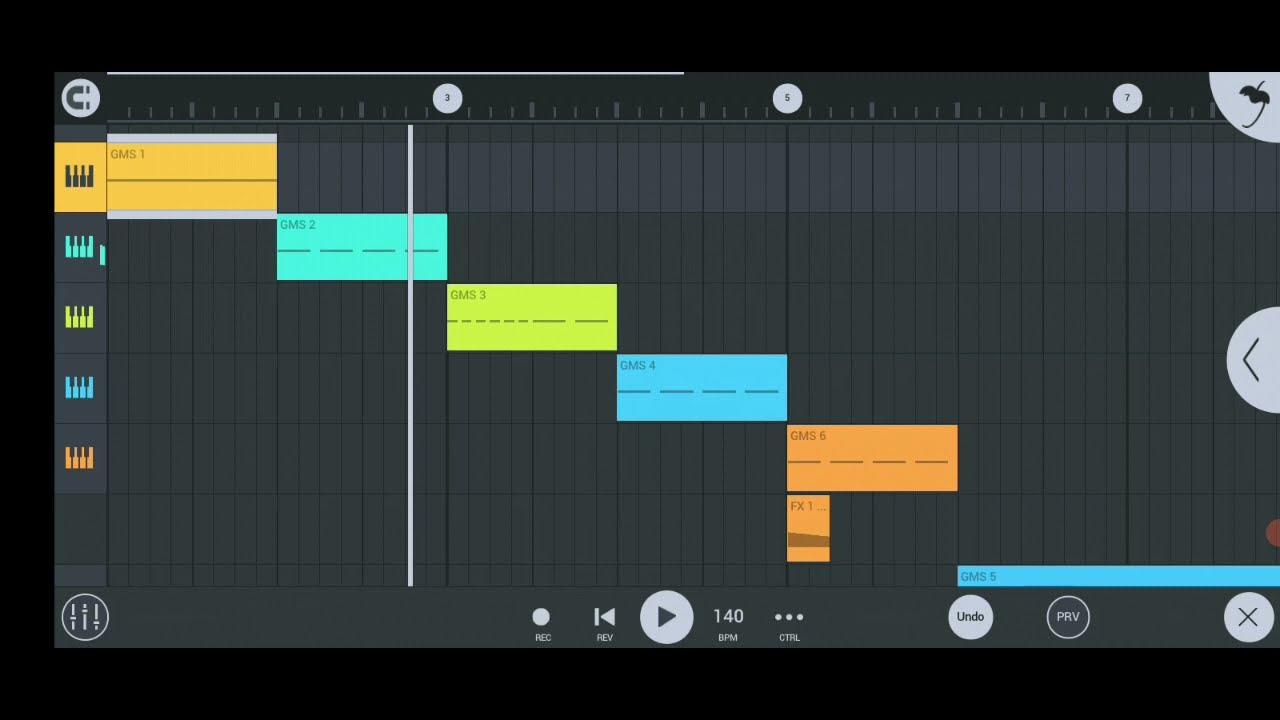Jump to bar 7 marker on timeline

[1127, 98]
